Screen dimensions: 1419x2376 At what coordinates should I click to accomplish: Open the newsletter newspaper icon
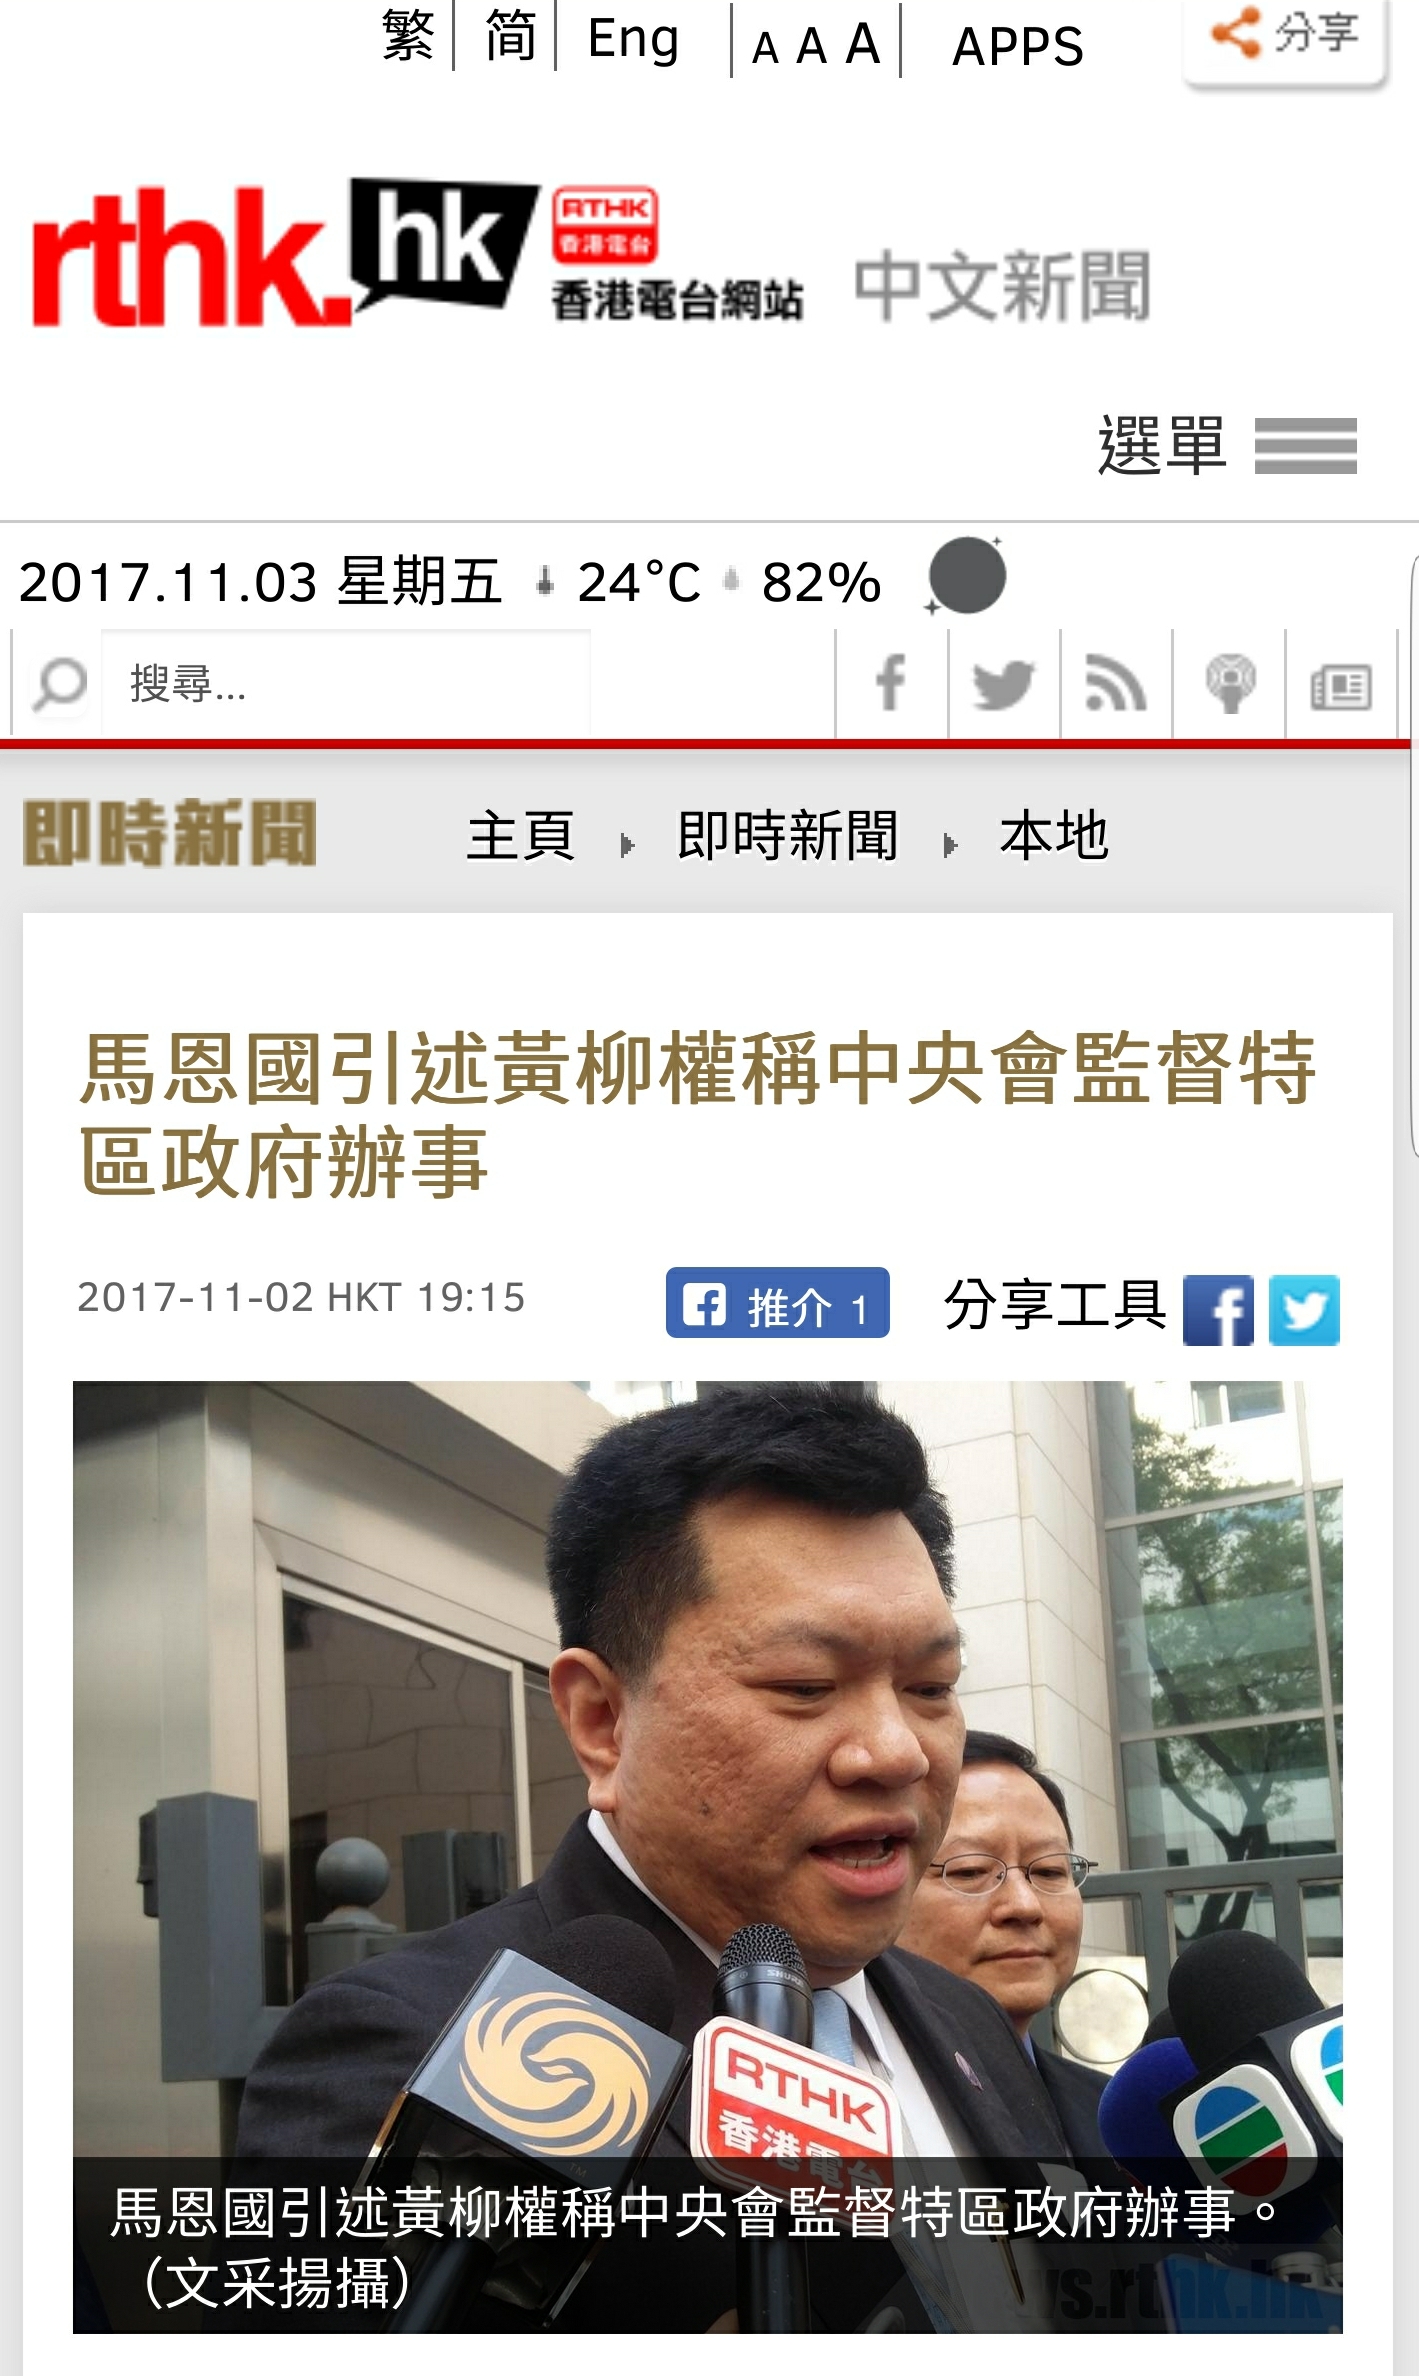point(1341,685)
